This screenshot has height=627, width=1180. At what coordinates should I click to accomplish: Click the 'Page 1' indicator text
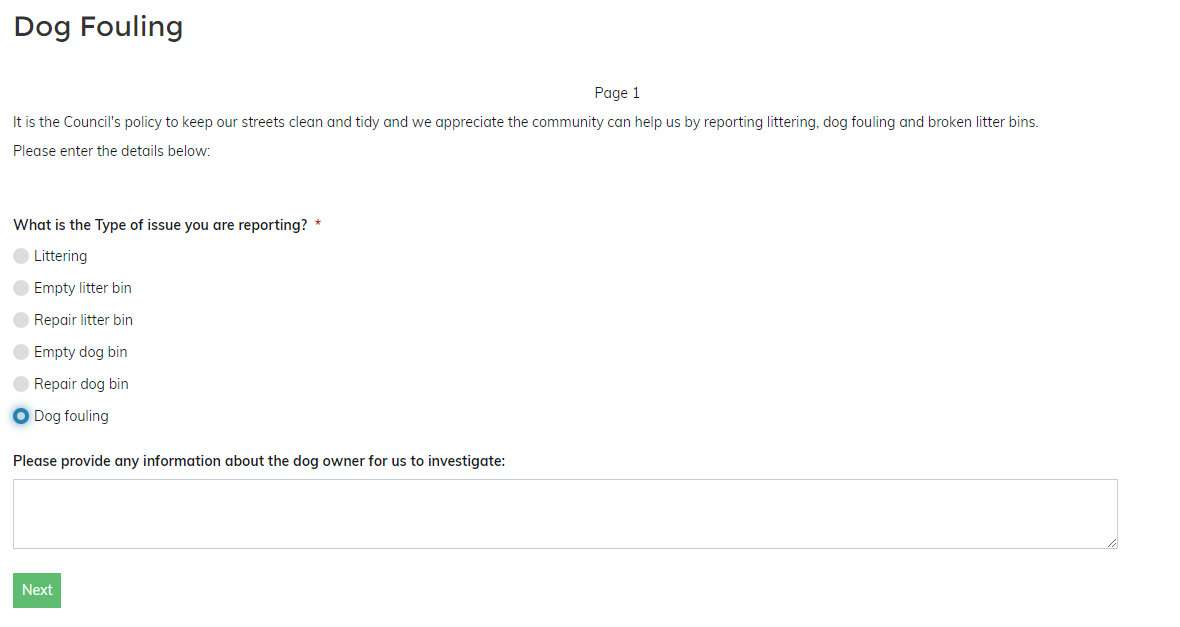(617, 93)
